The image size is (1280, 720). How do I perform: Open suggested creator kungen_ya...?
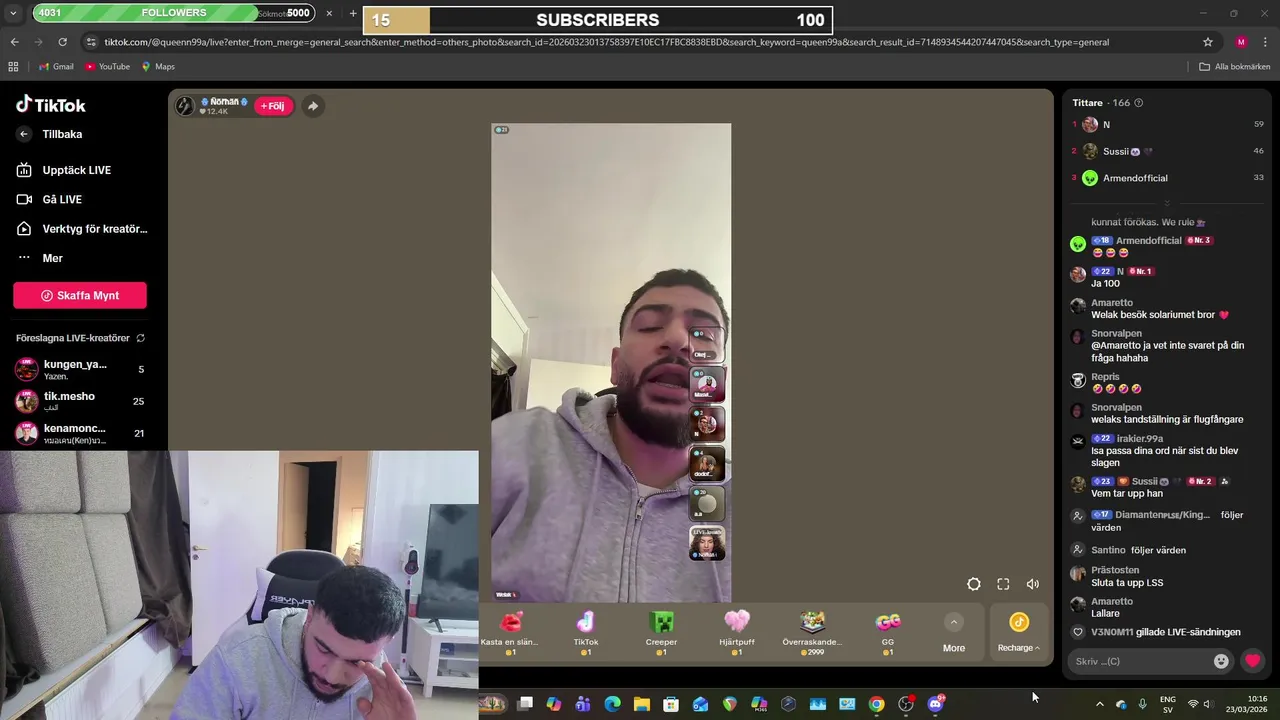click(80, 369)
